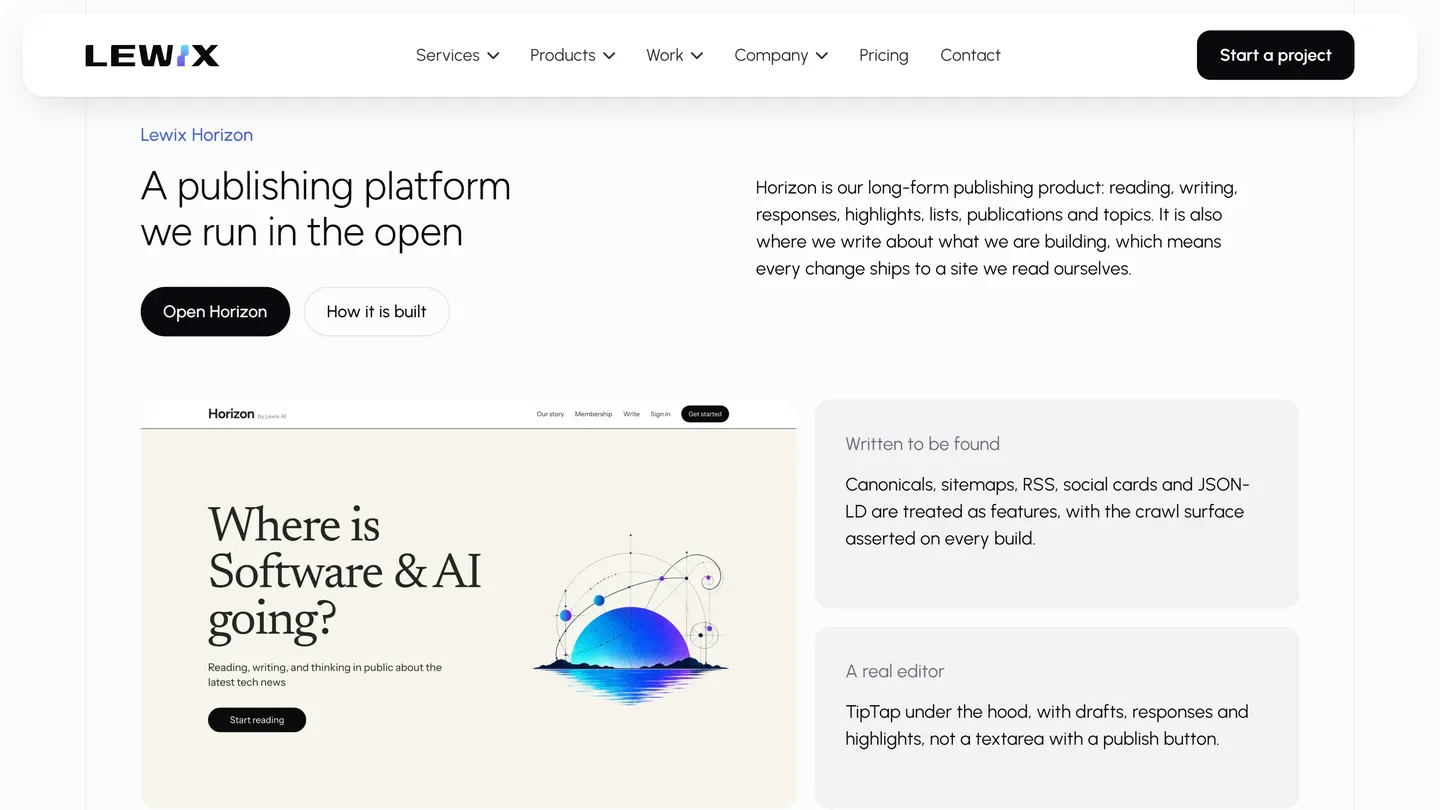
Task: Click the Start a project button
Action: [1275, 55]
